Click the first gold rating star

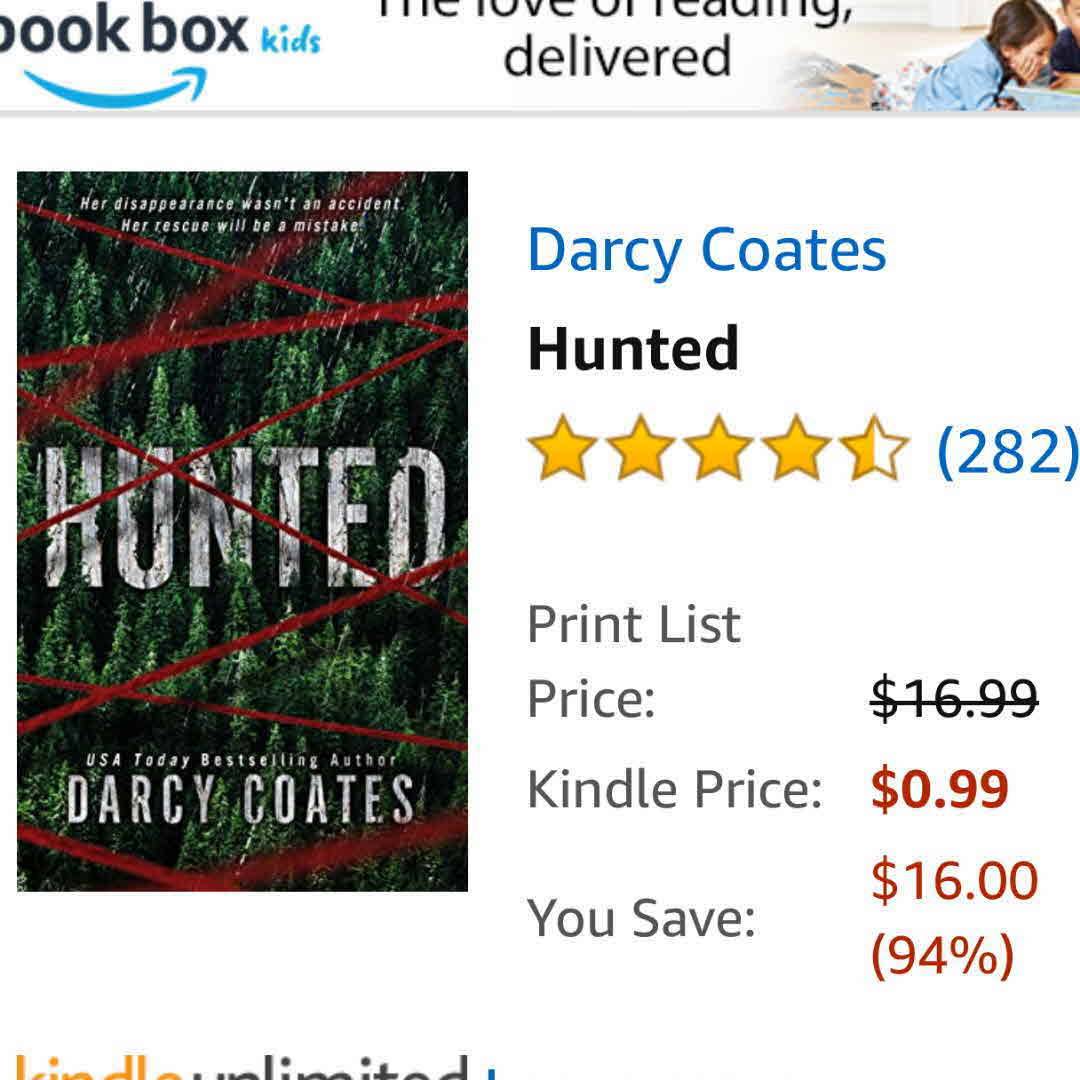(563, 448)
